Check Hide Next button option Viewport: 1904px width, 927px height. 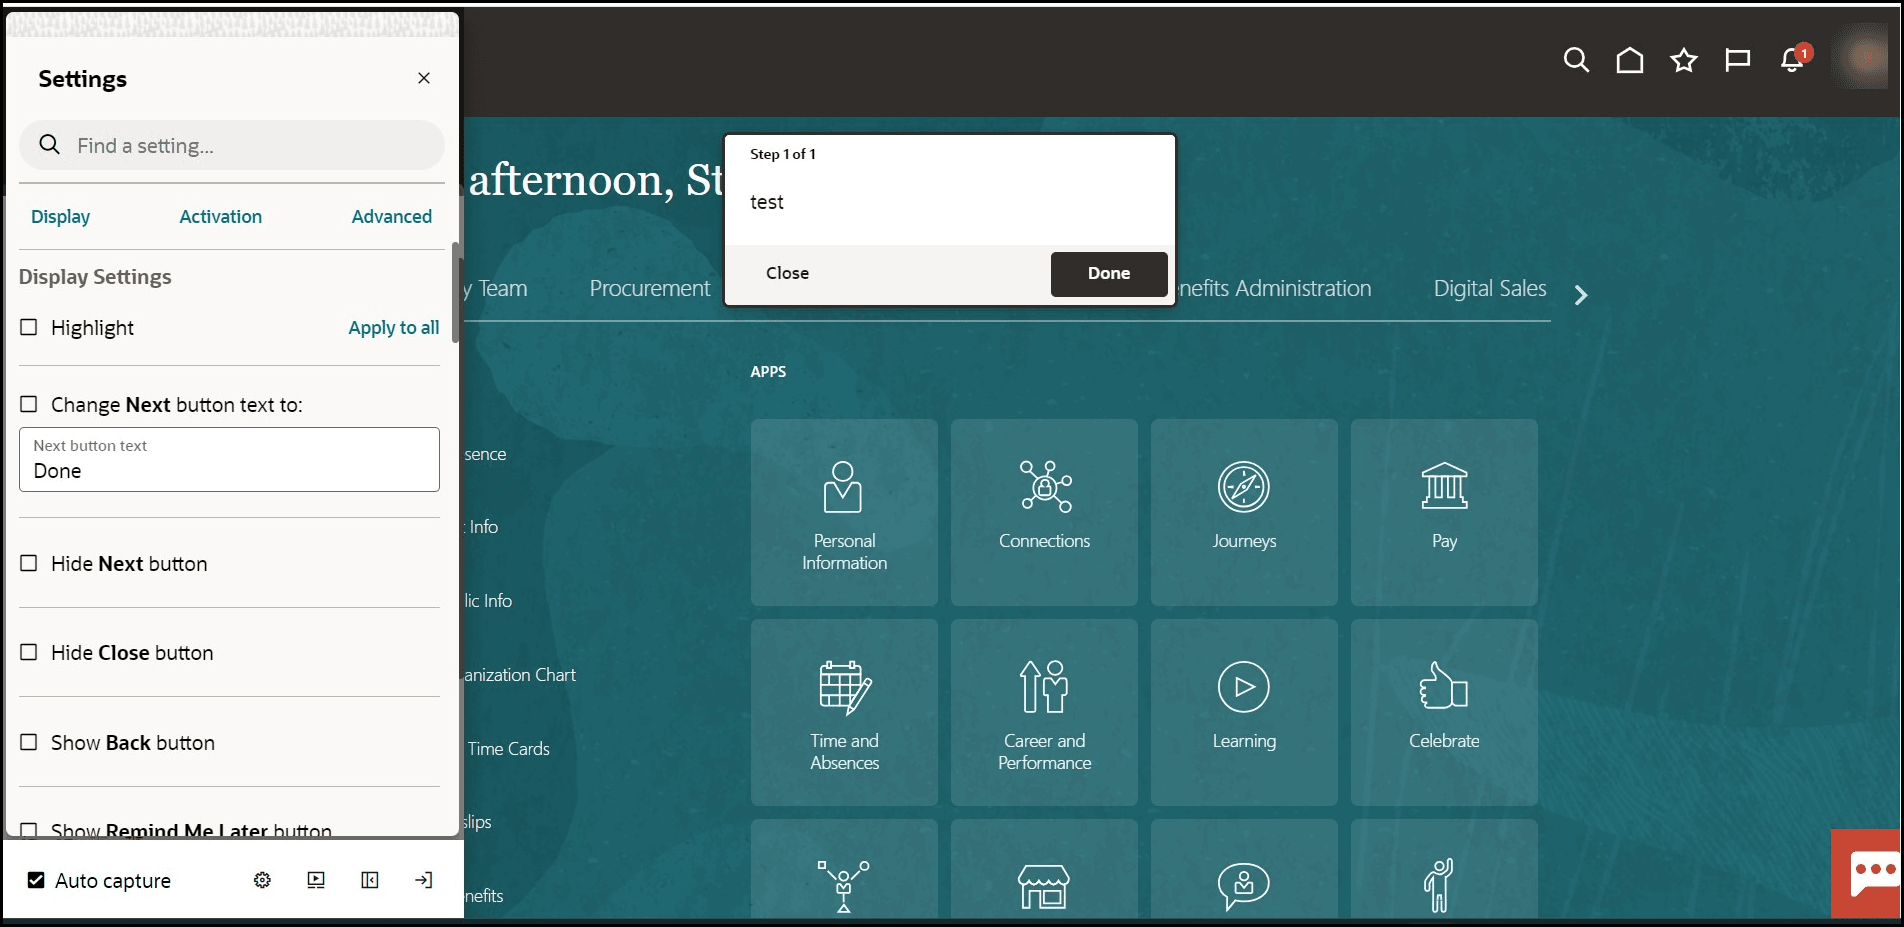29,563
